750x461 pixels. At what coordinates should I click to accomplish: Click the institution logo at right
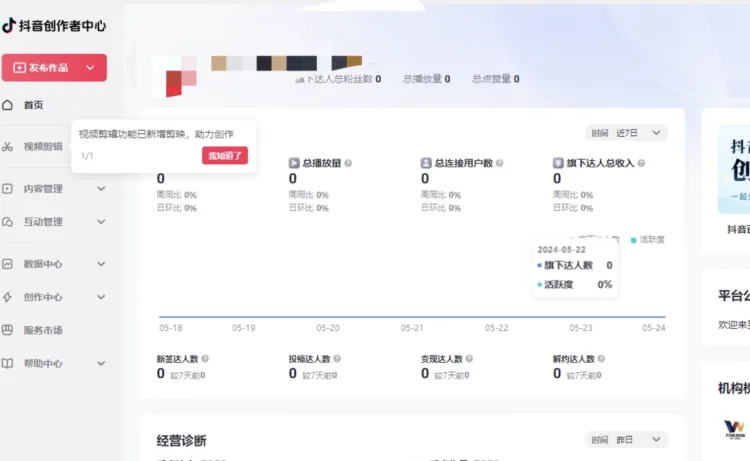735,428
